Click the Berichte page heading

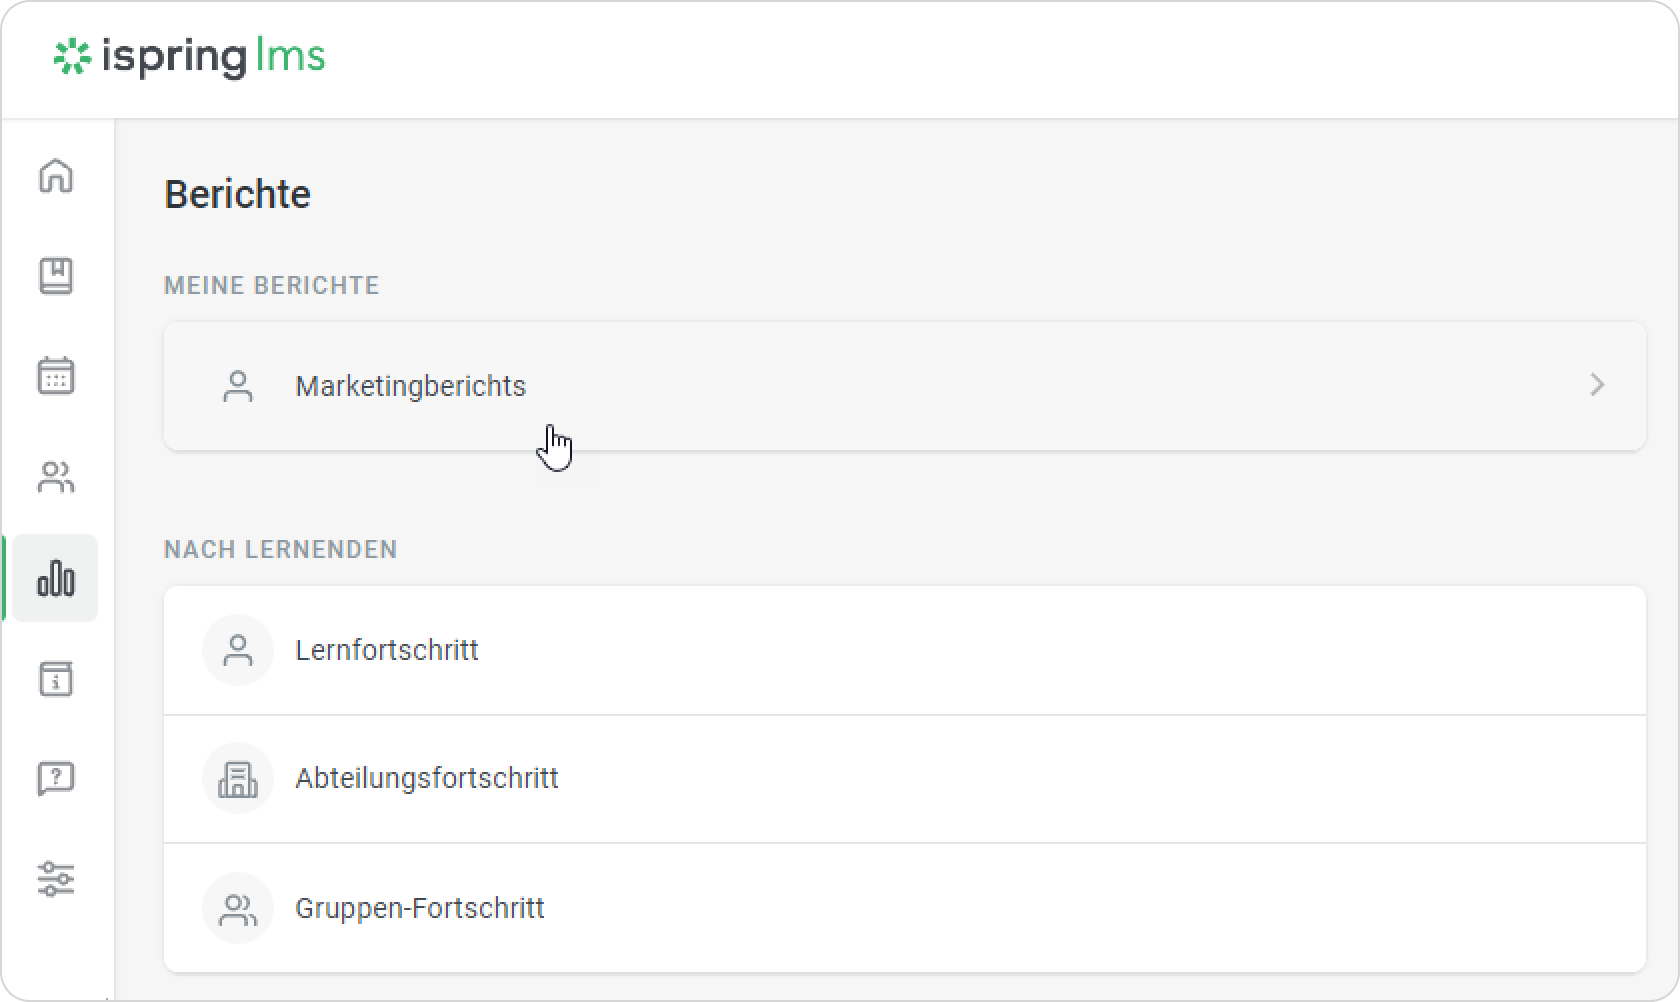[238, 194]
